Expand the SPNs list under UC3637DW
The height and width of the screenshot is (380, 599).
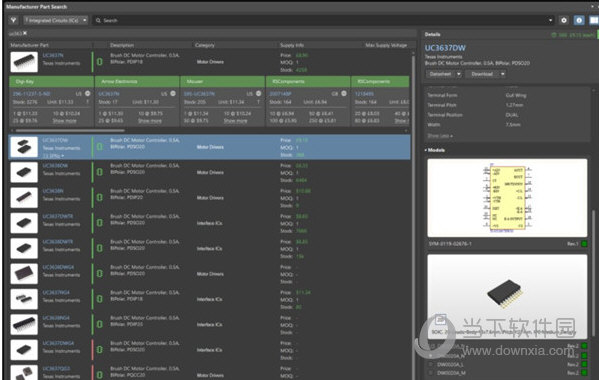(x=53, y=156)
